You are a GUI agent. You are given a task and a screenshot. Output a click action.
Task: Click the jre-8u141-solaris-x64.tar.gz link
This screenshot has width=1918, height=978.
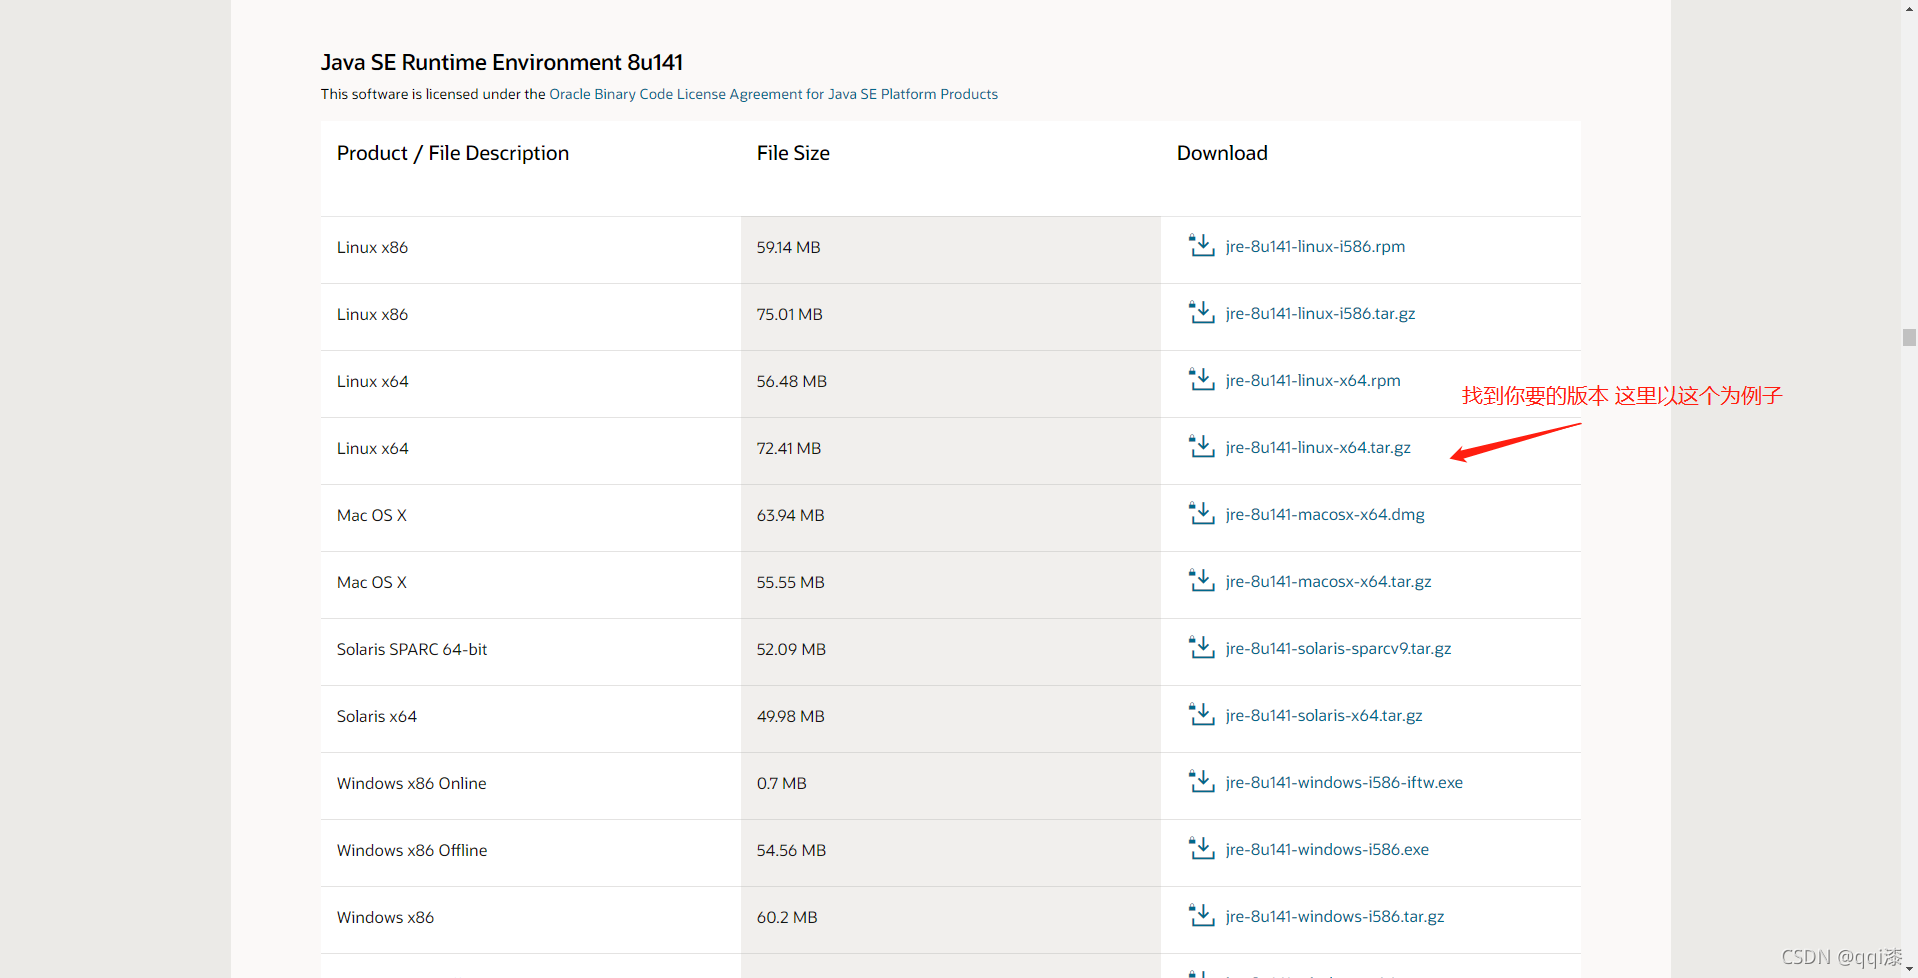[x=1324, y=716]
